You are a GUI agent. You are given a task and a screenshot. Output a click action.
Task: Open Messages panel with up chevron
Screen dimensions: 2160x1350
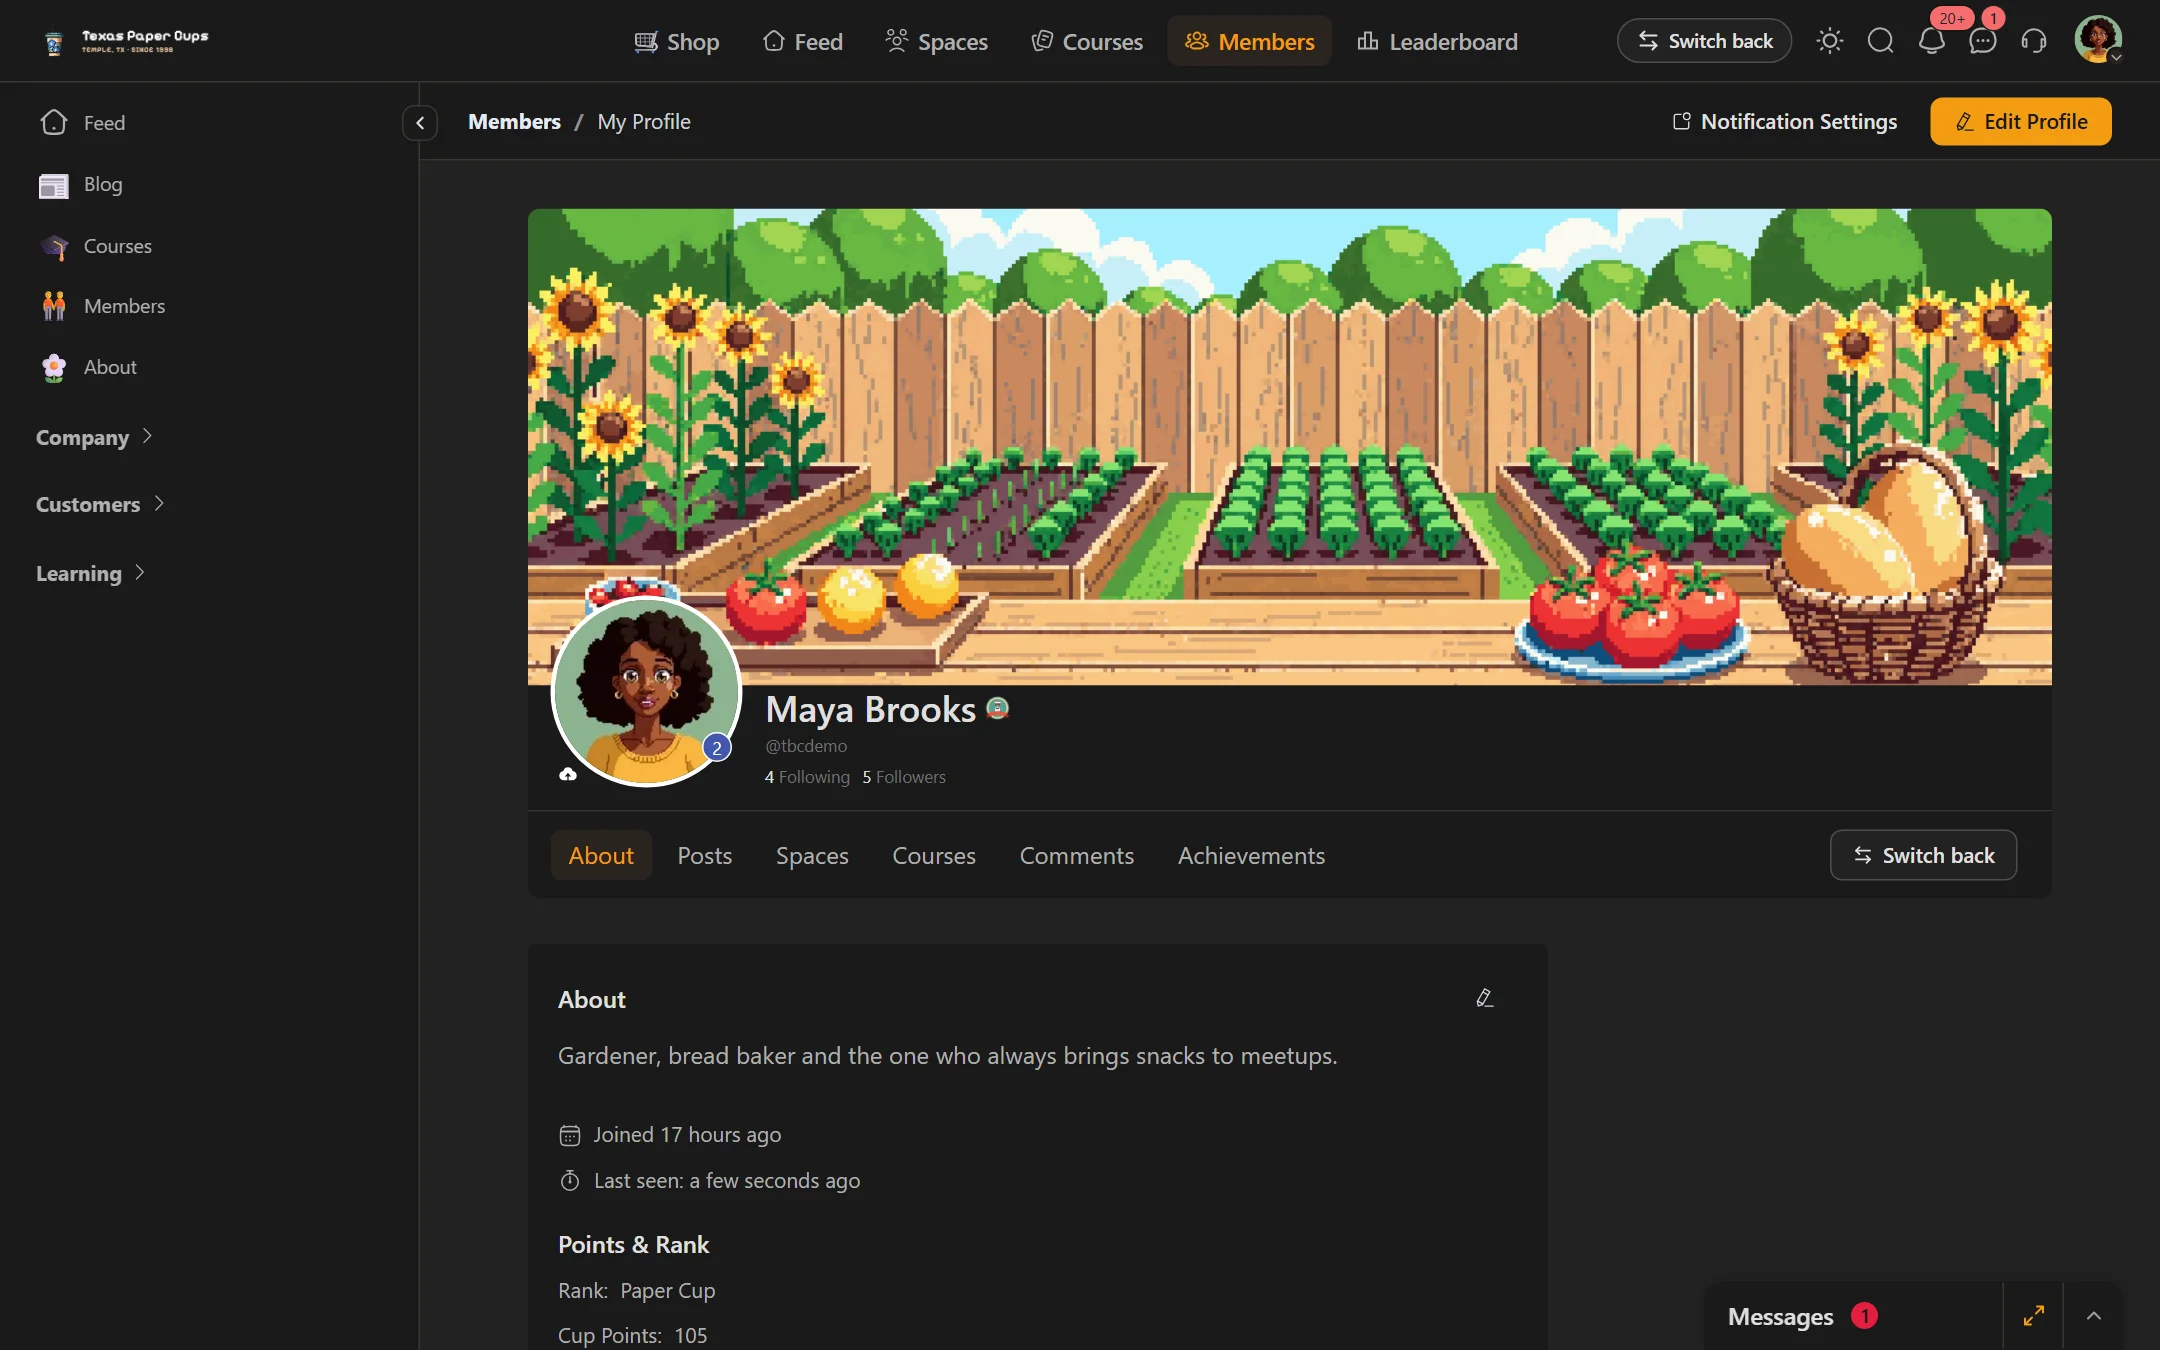pos(2094,1316)
